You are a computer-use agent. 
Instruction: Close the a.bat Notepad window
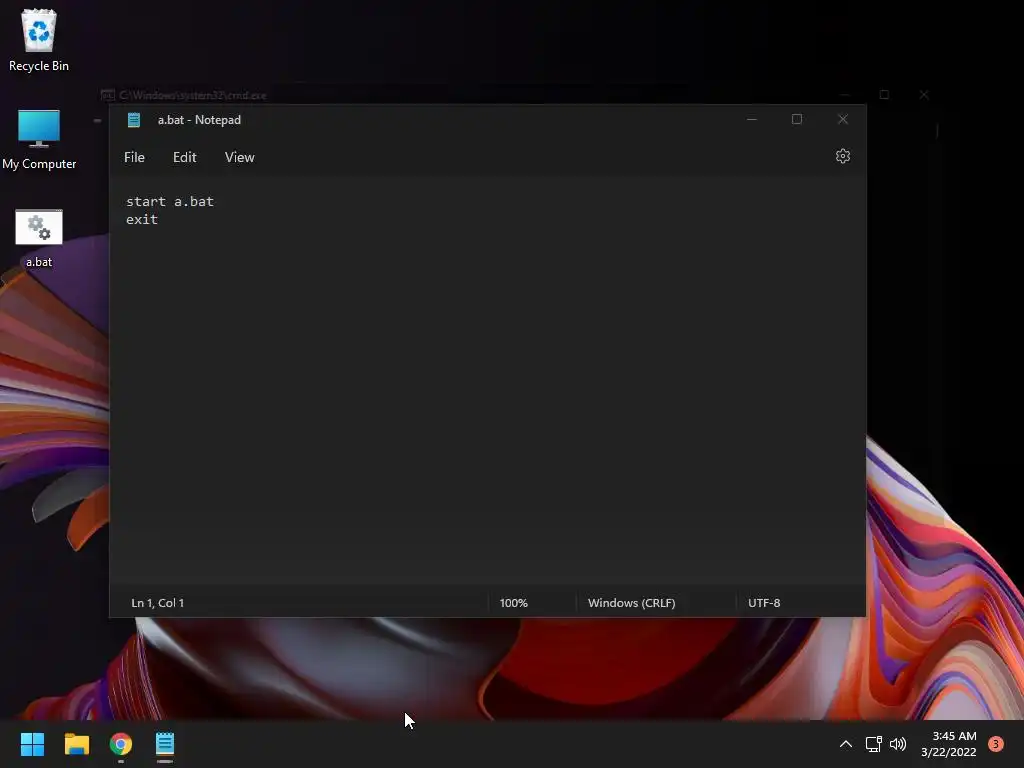(842, 119)
